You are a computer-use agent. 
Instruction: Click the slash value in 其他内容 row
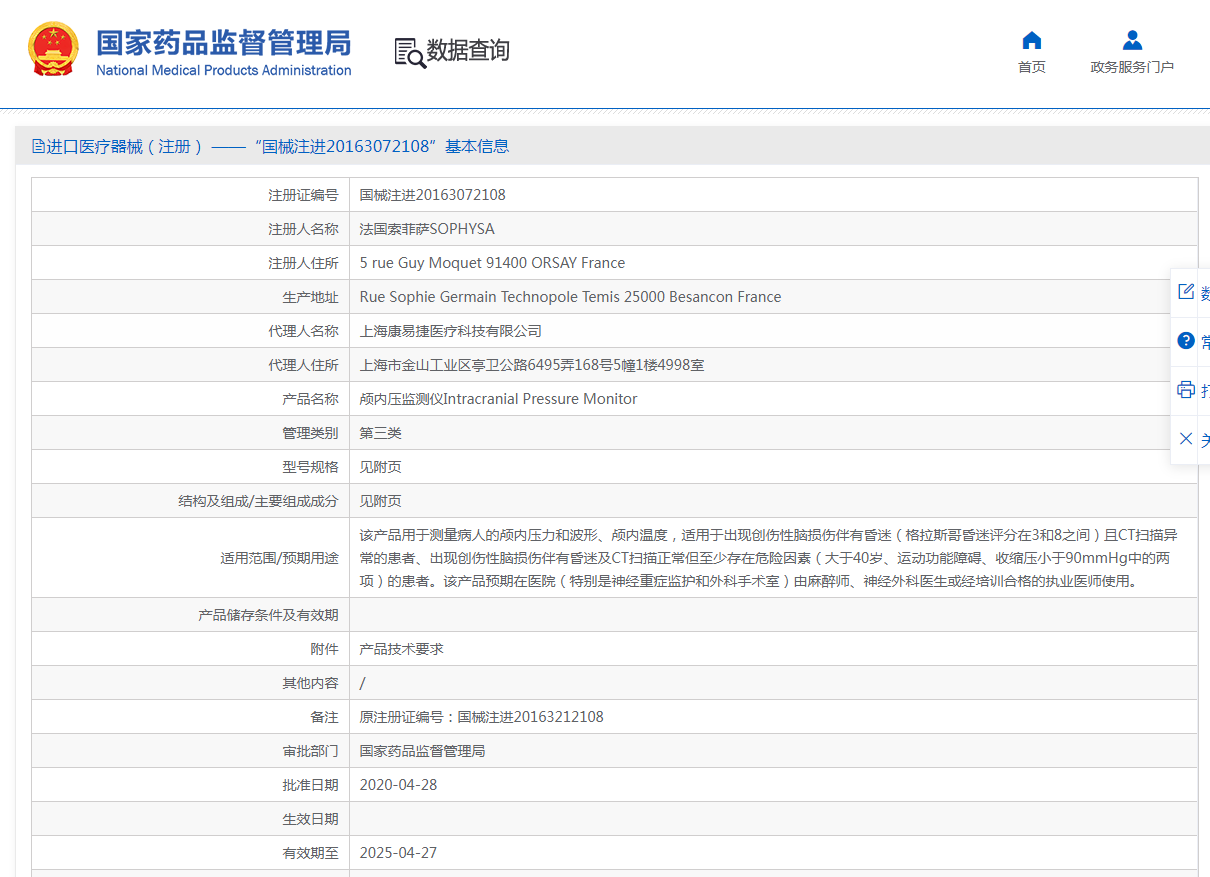click(363, 683)
